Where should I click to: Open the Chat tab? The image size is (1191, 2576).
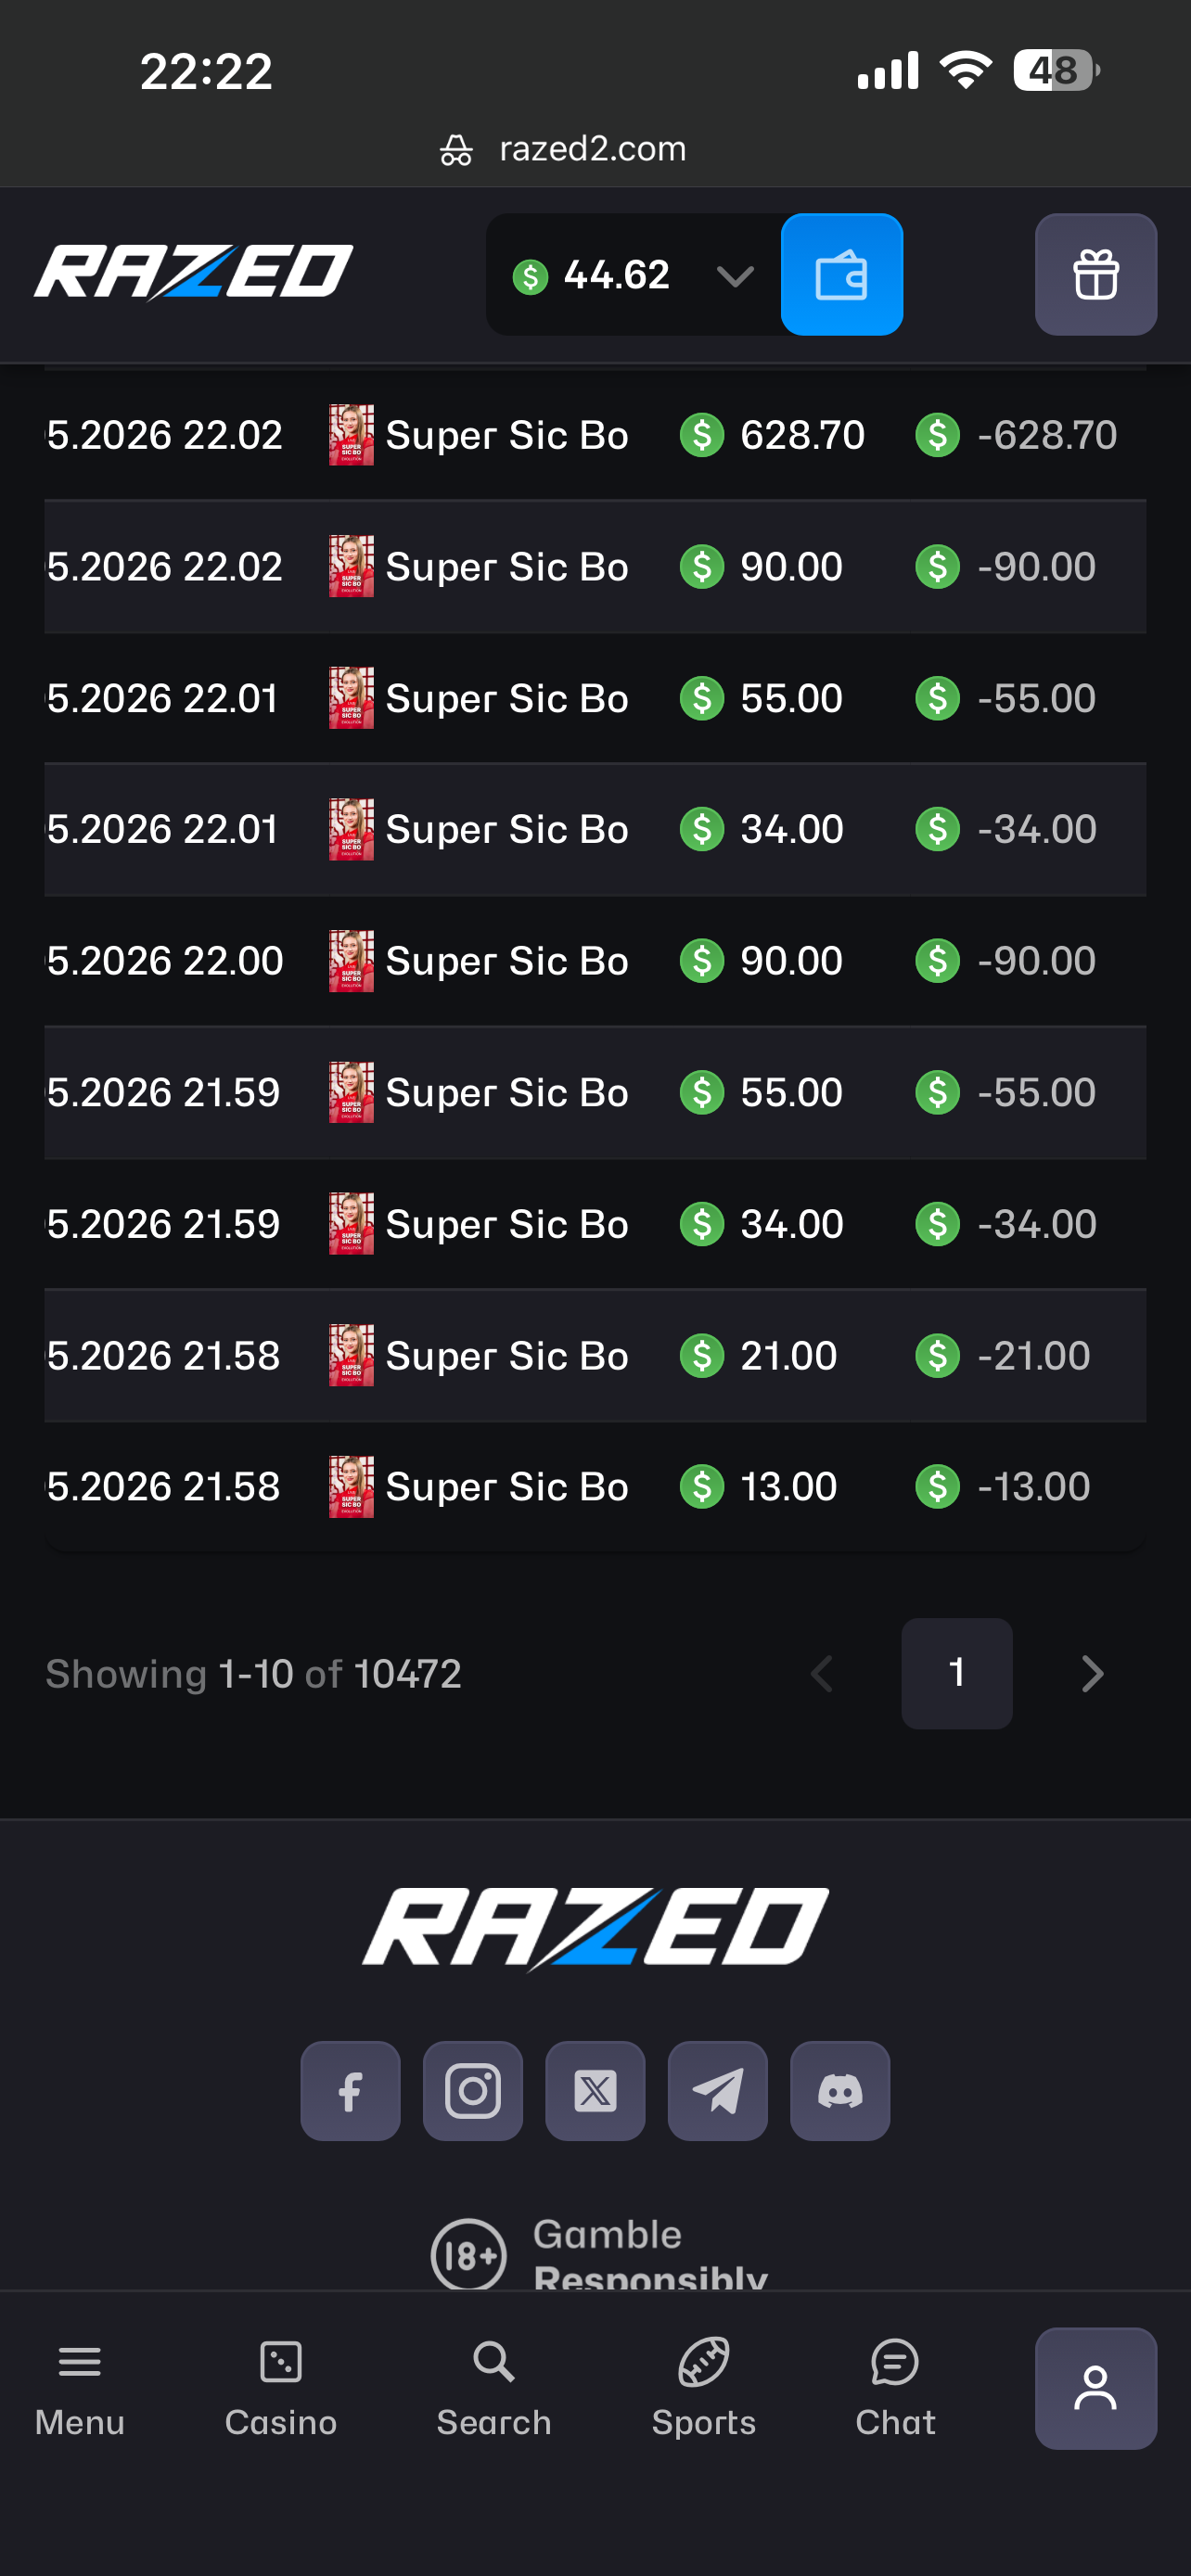(895, 2389)
